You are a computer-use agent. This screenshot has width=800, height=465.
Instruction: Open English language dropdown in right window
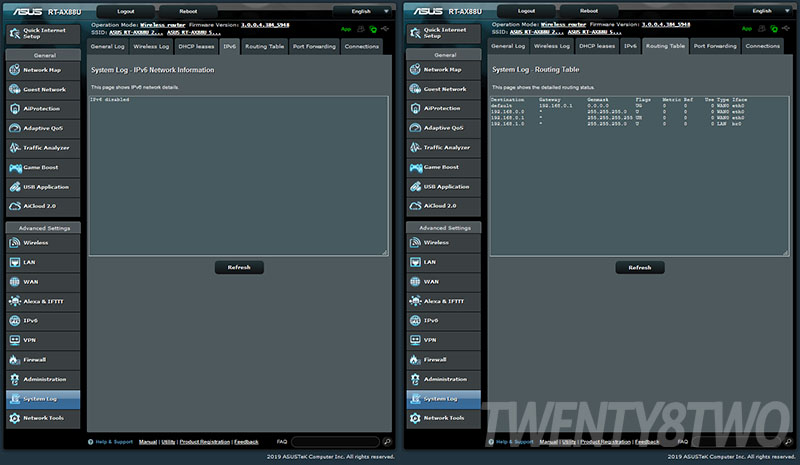point(764,11)
